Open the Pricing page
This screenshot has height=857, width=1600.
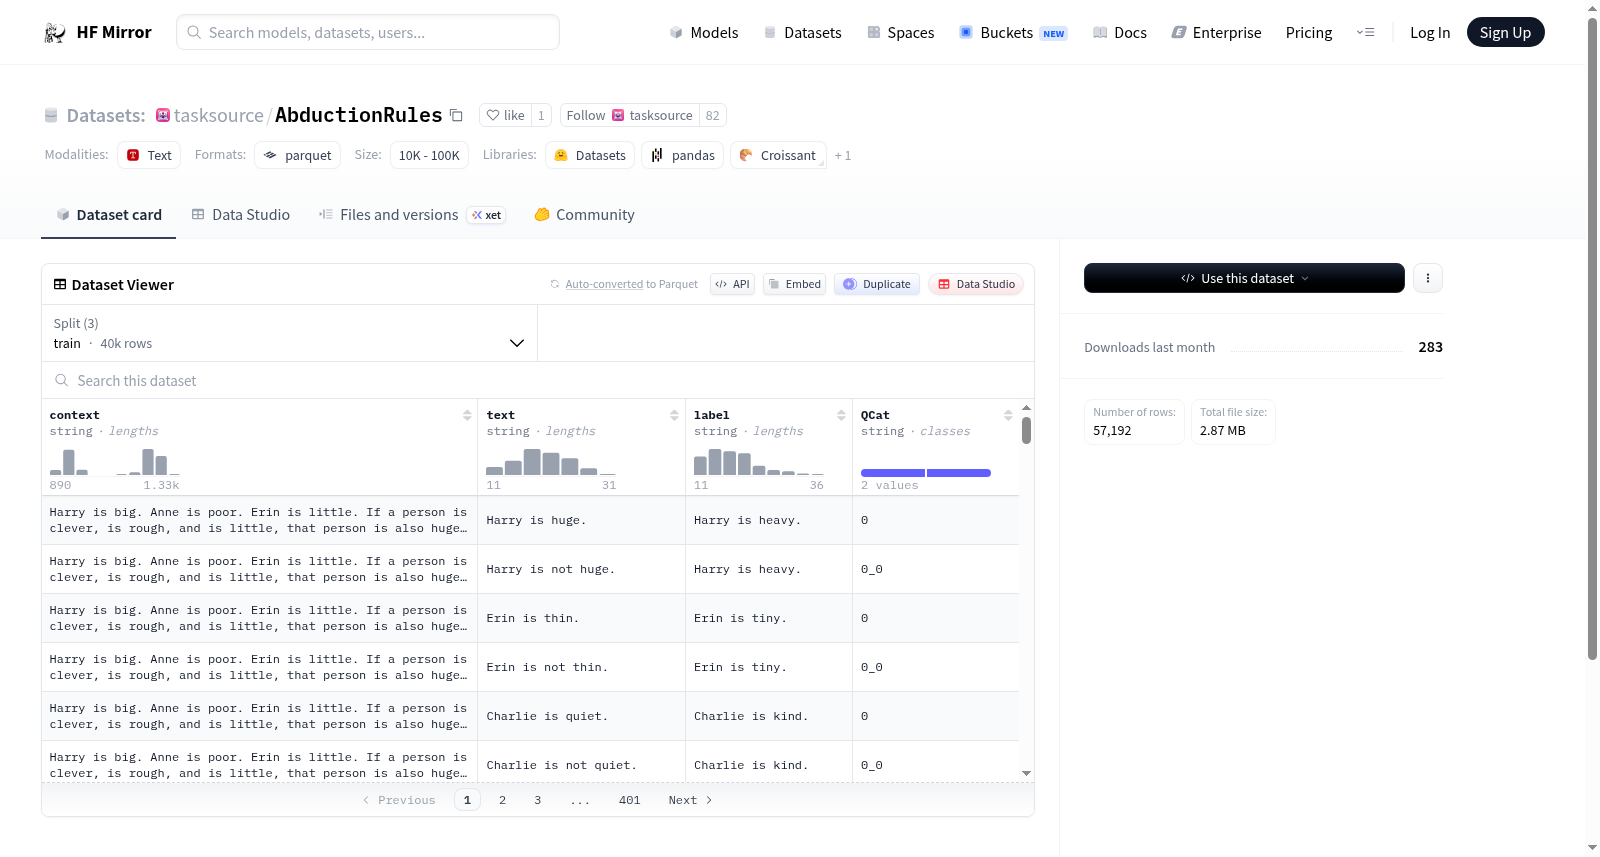click(1308, 32)
